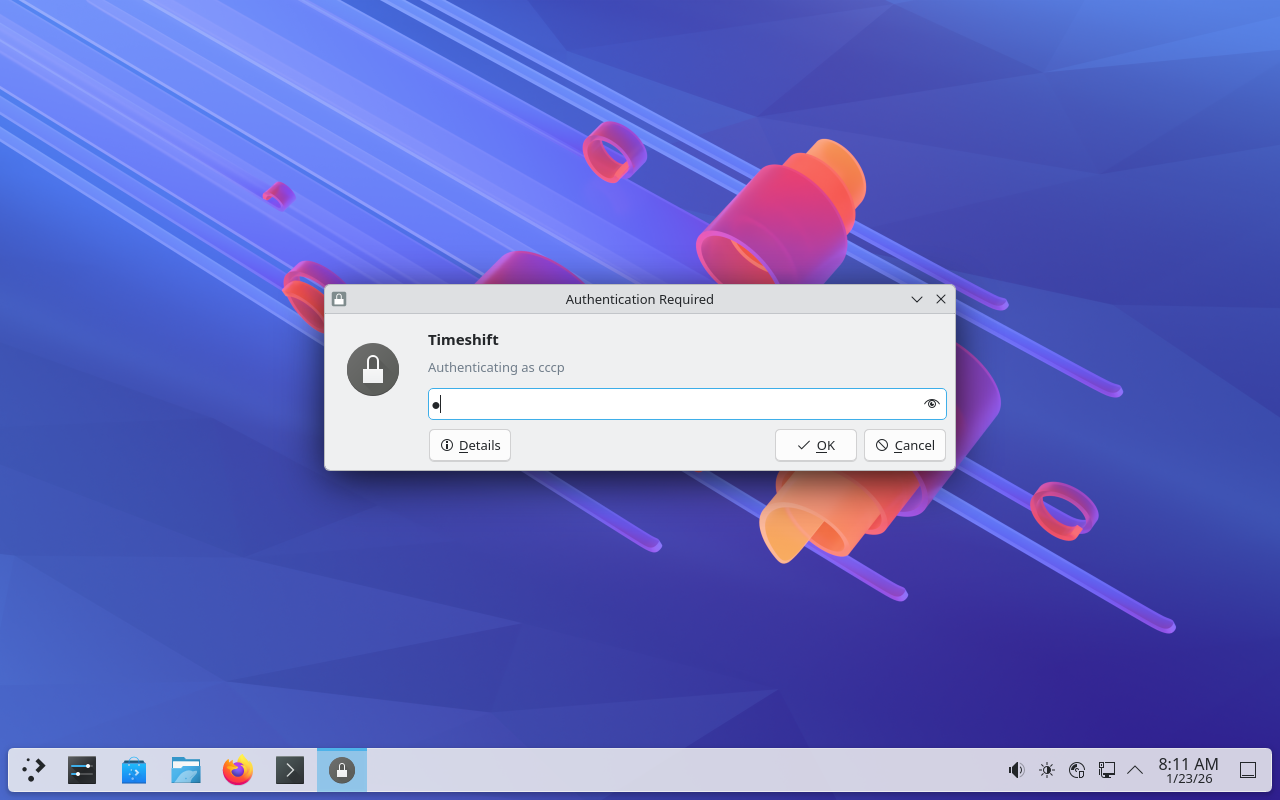Toggle password visibility with the eye icon
Image resolution: width=1280 pixels, height=800 pixels.
(x=931, y=404)
